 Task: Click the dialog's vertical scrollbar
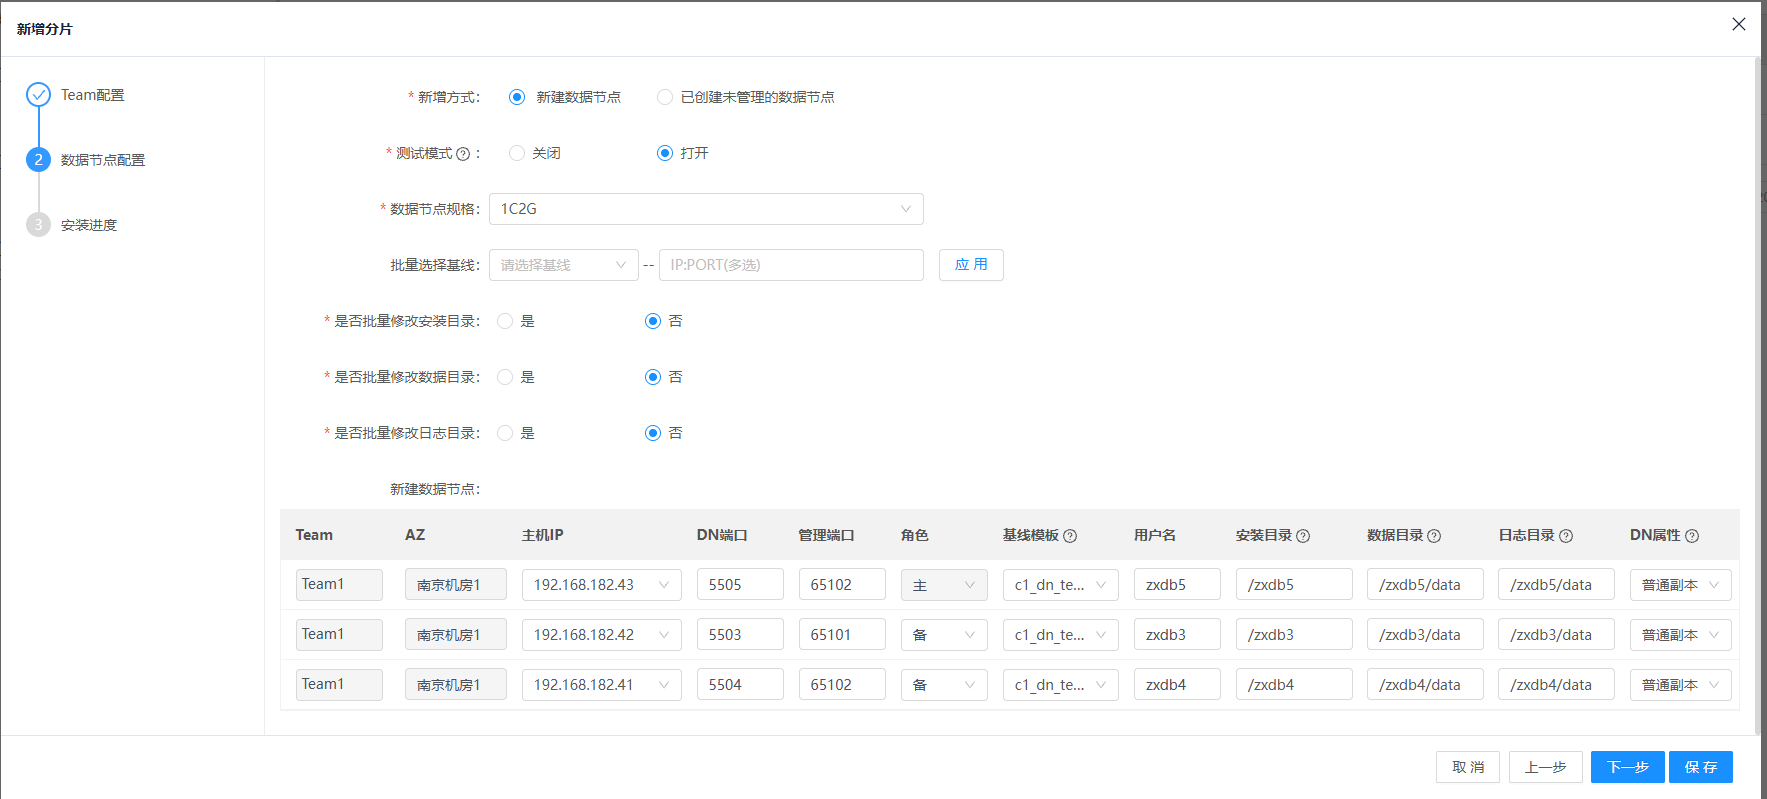(1758, 396)
